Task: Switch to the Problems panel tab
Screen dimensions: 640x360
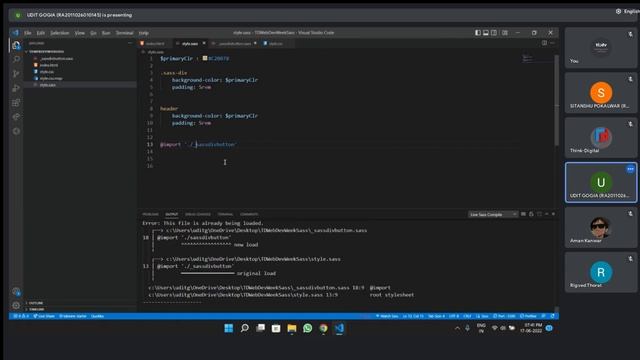Action: coord(150,214)
